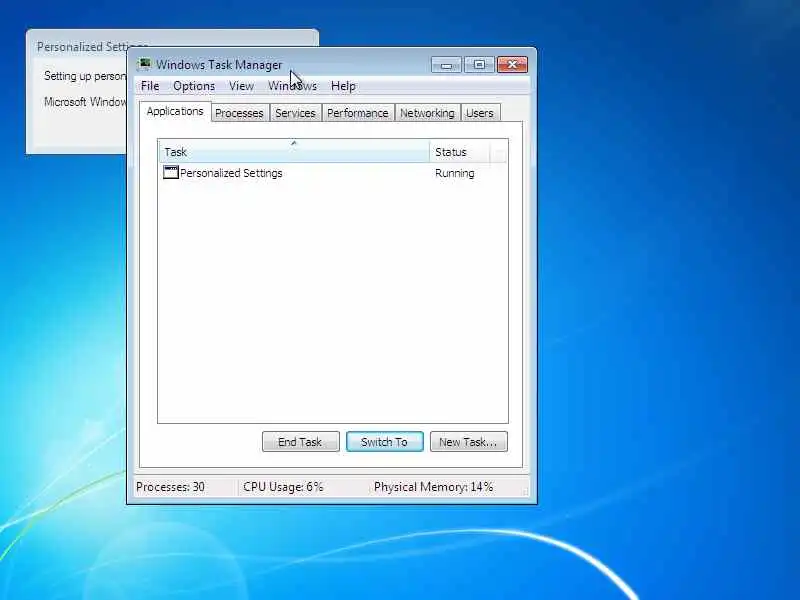This screenshot has width=800, height=600.
Task: Switch to the Services tab
Action: 295,113
